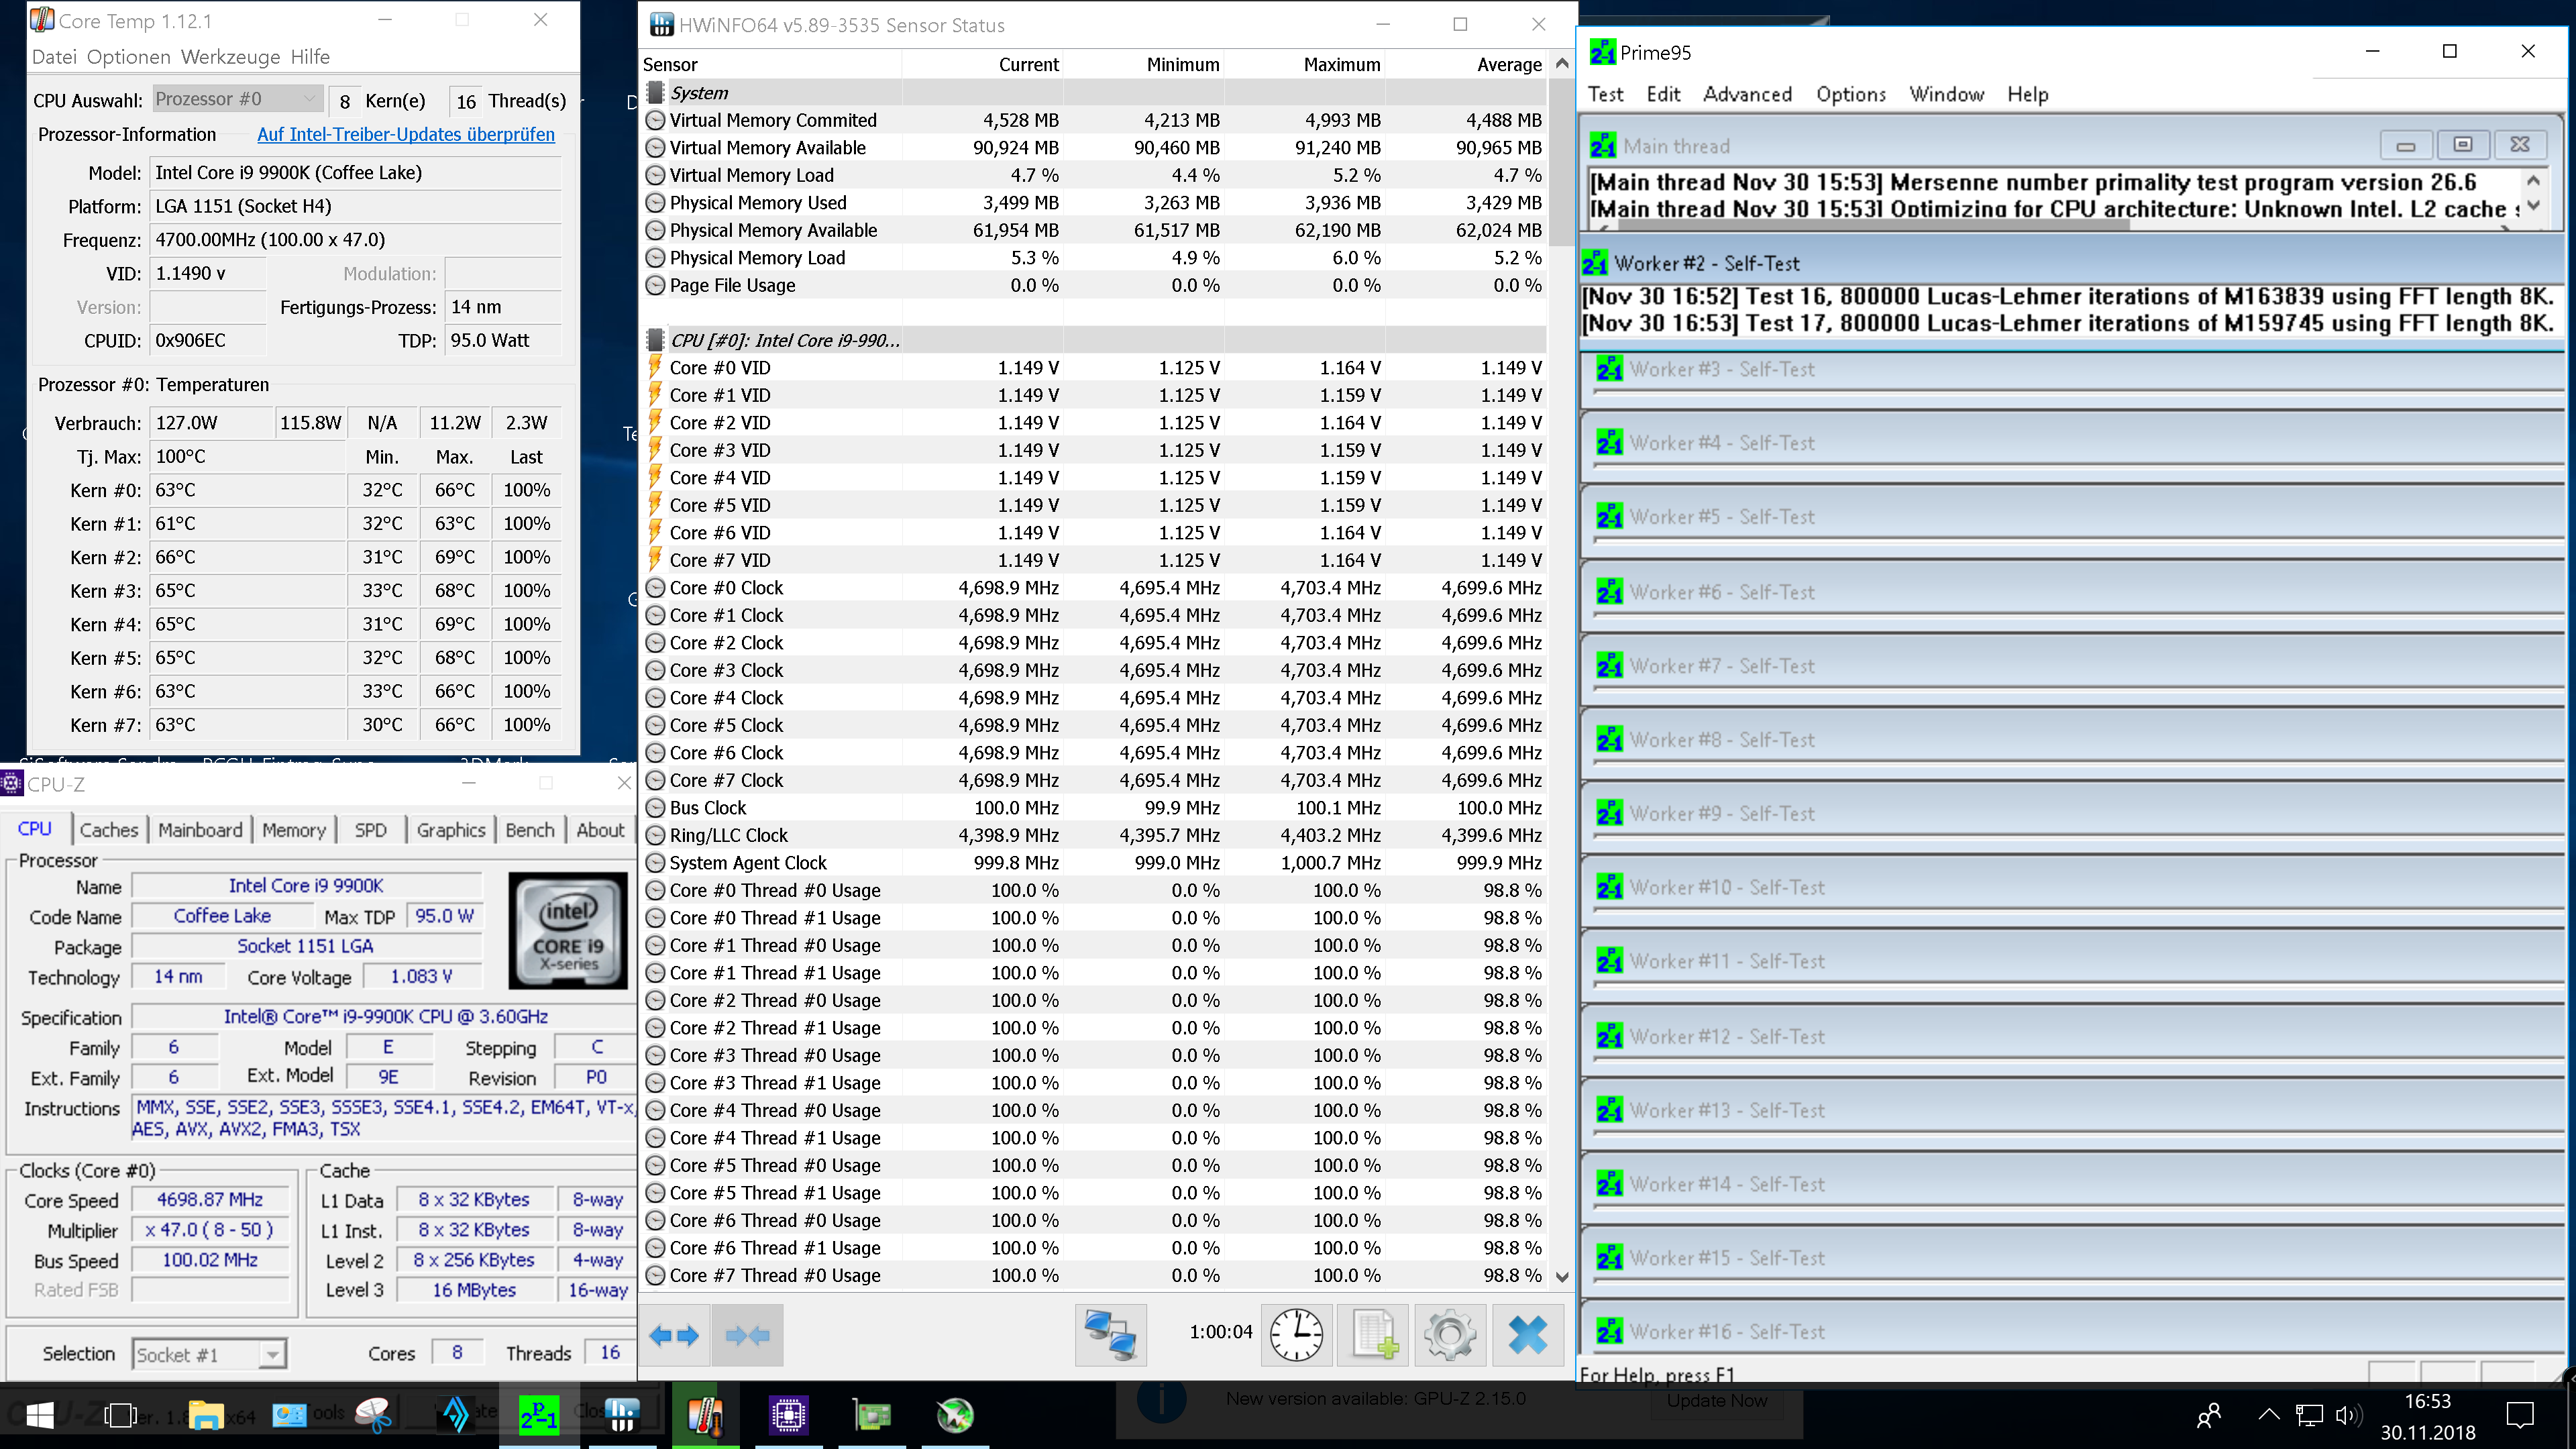Open the People icon in the taskbar

point(2209,1415)
